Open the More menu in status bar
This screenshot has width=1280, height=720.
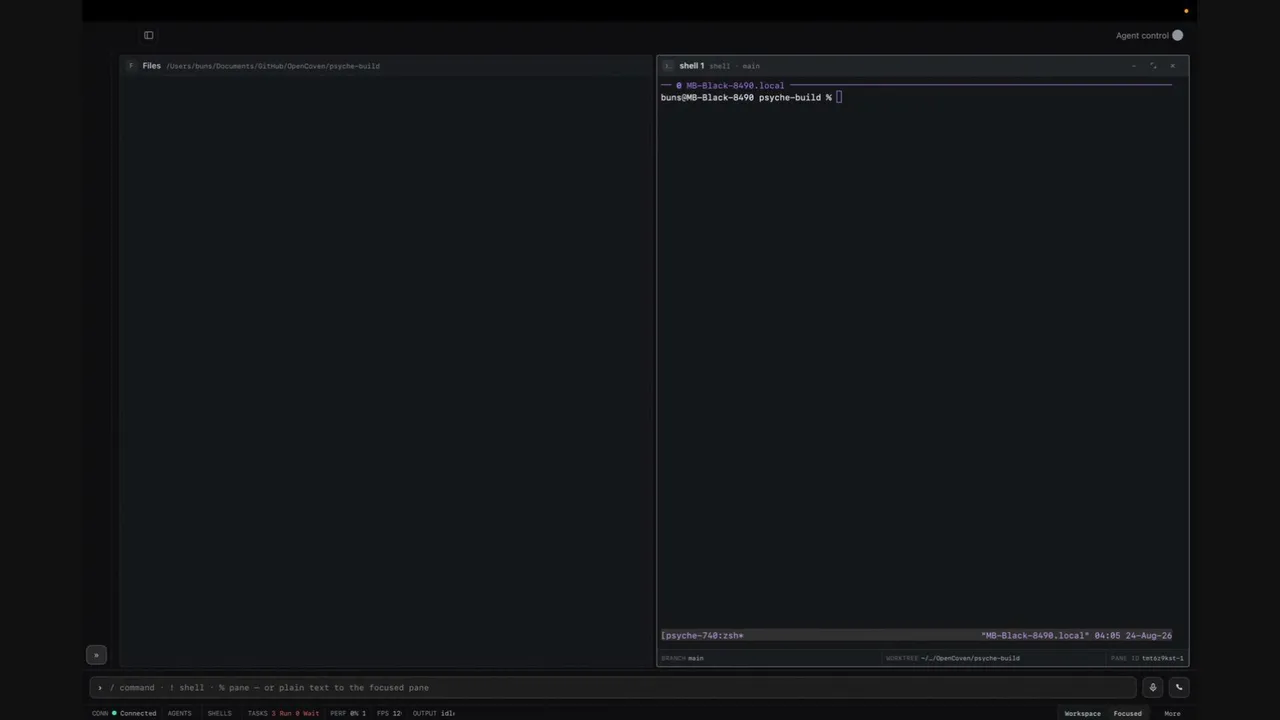[1172, 713]
